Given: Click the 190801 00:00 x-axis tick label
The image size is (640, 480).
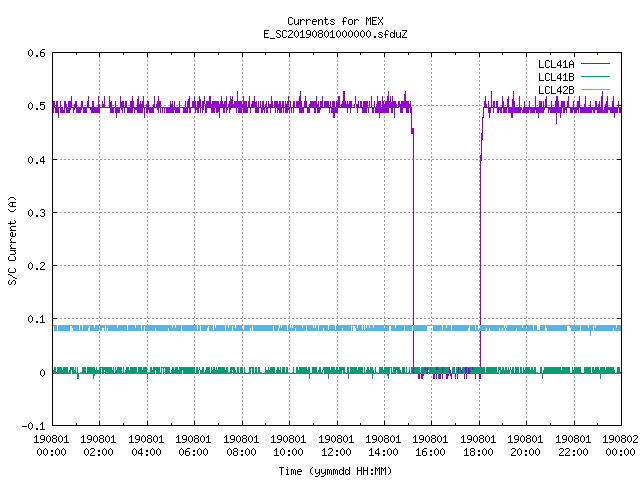Looking at the screenshot, I should click(51, 446).
